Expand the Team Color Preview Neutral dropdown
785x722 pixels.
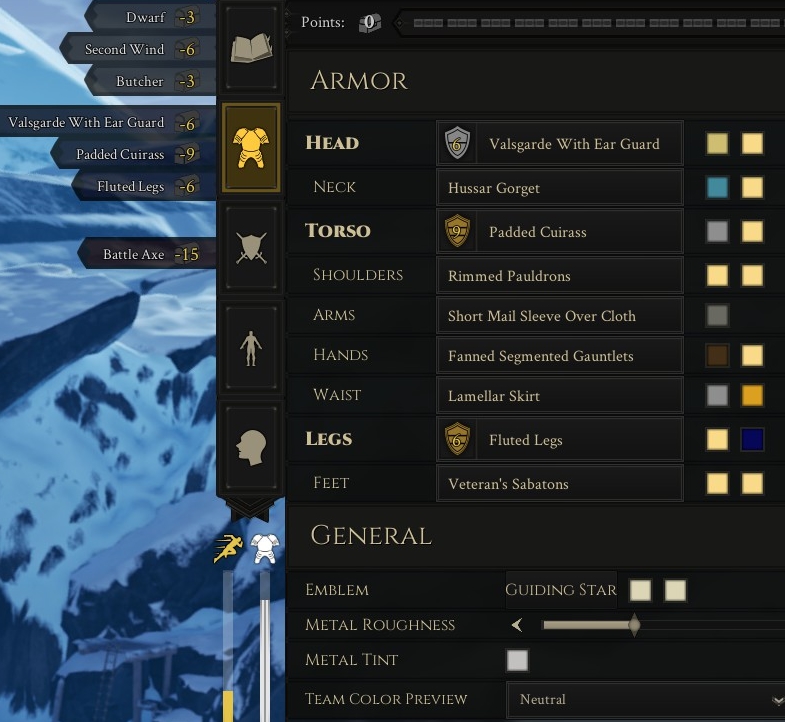[646, 699]
